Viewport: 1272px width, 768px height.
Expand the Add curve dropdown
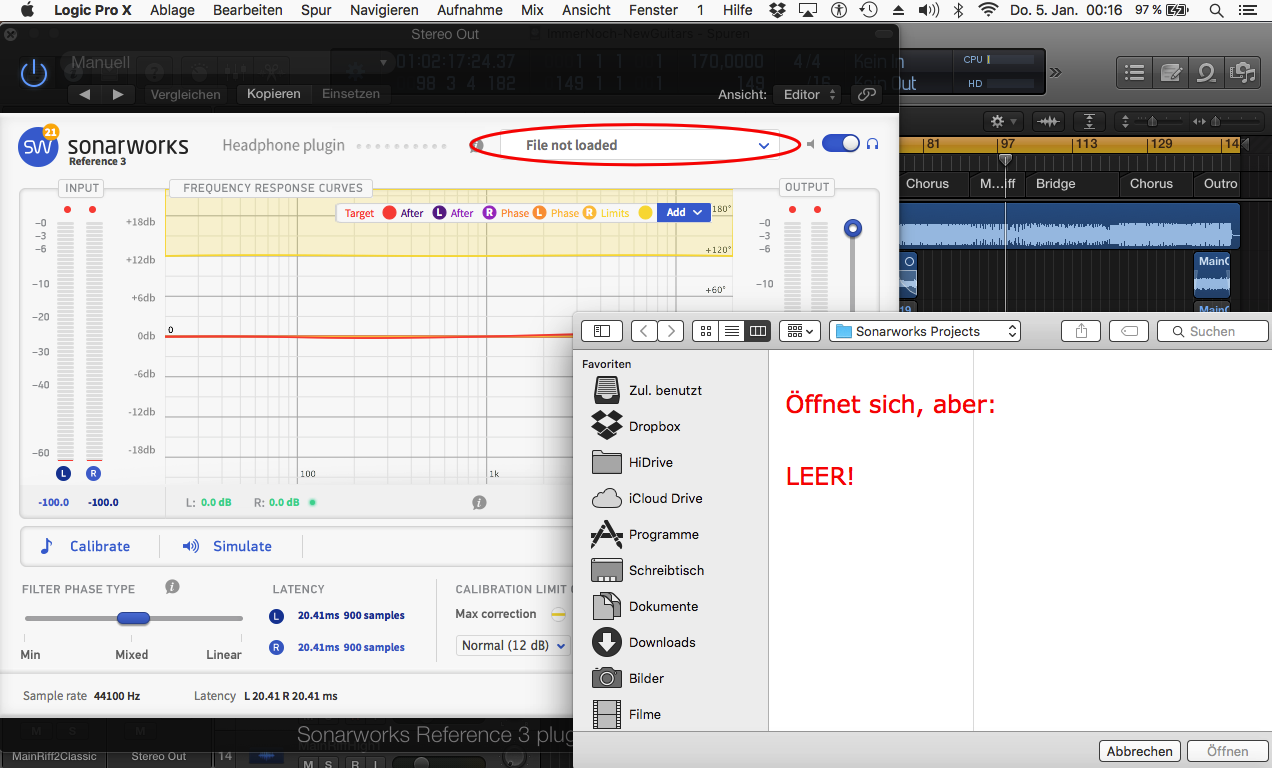coord(684,212)
